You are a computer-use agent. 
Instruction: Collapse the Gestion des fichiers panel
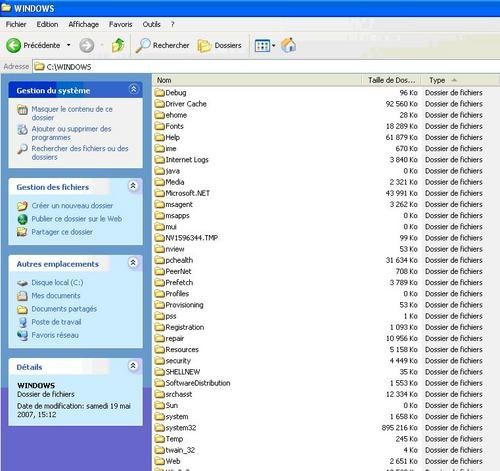point(133,186)
